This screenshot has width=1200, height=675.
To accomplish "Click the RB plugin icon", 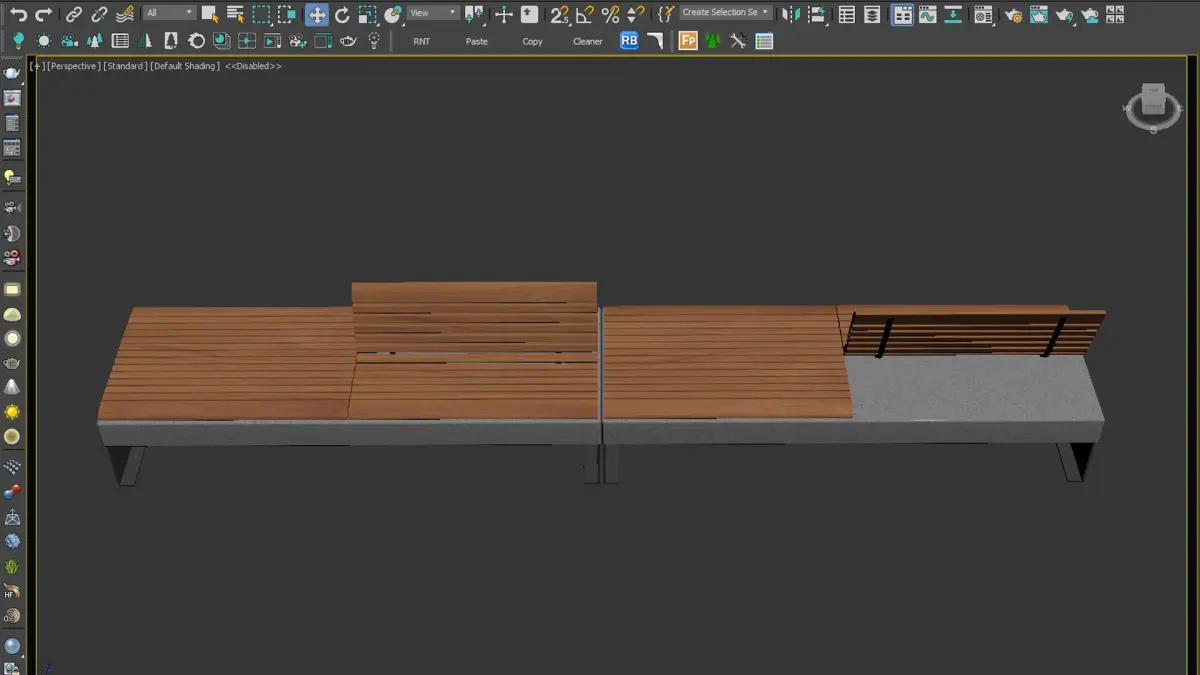I will 629,41.
